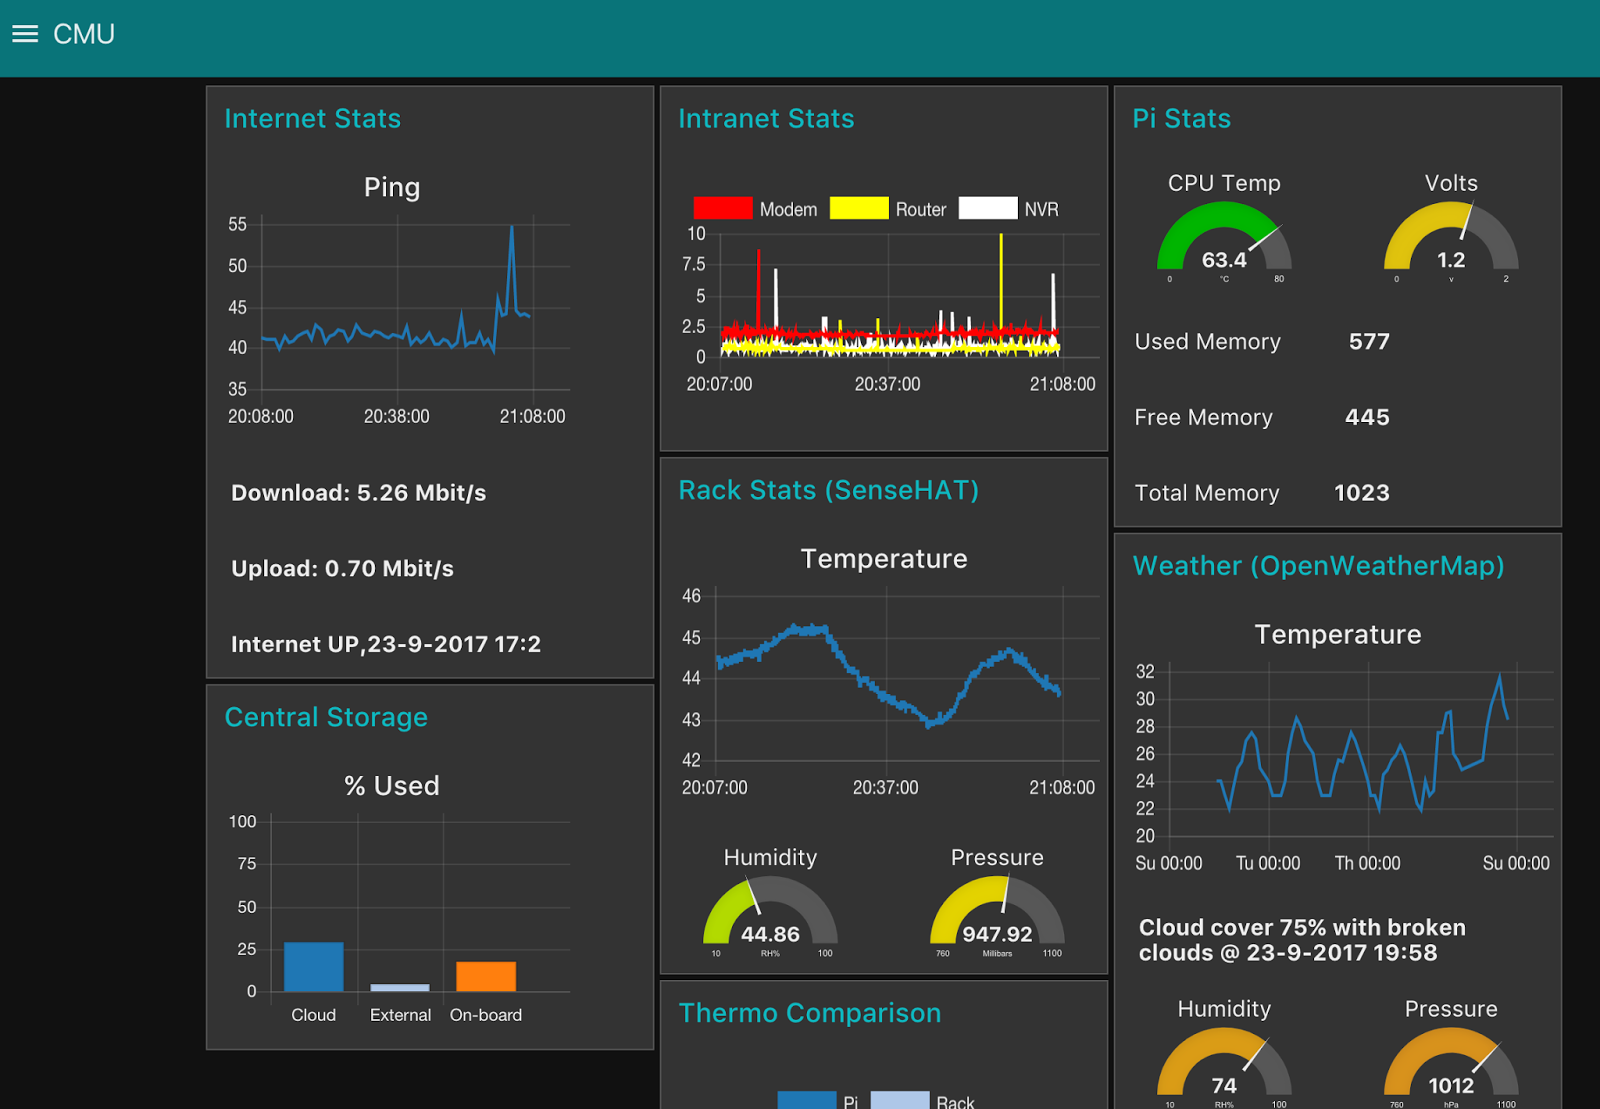Image resolution: width=1600 pixels, height=1109 pixels.
Task: Open the hamburger menu next to CMU
Action: (x=25, y=34)
